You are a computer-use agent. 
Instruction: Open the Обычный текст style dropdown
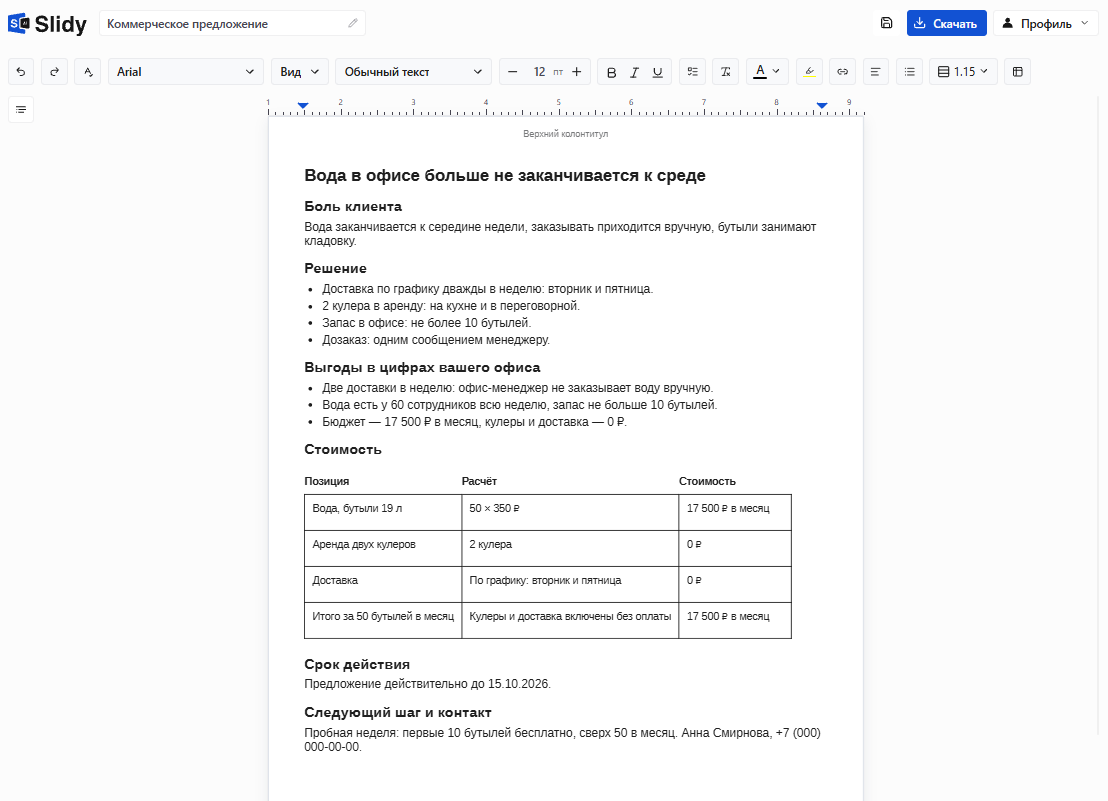pyautogui.click(x=413, y=71)
